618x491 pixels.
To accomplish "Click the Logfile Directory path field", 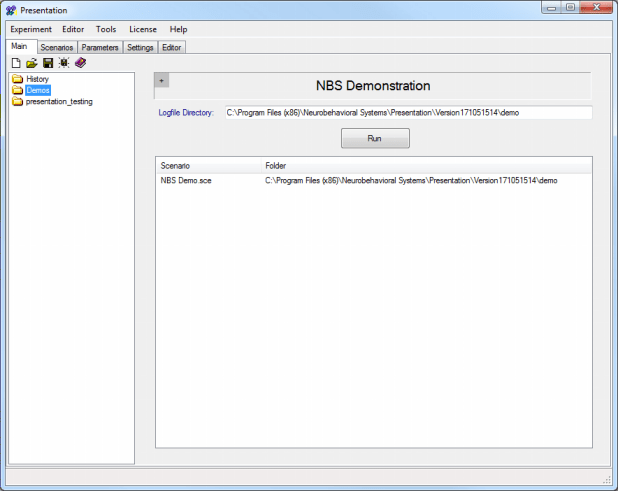I will tap(409, 113).
